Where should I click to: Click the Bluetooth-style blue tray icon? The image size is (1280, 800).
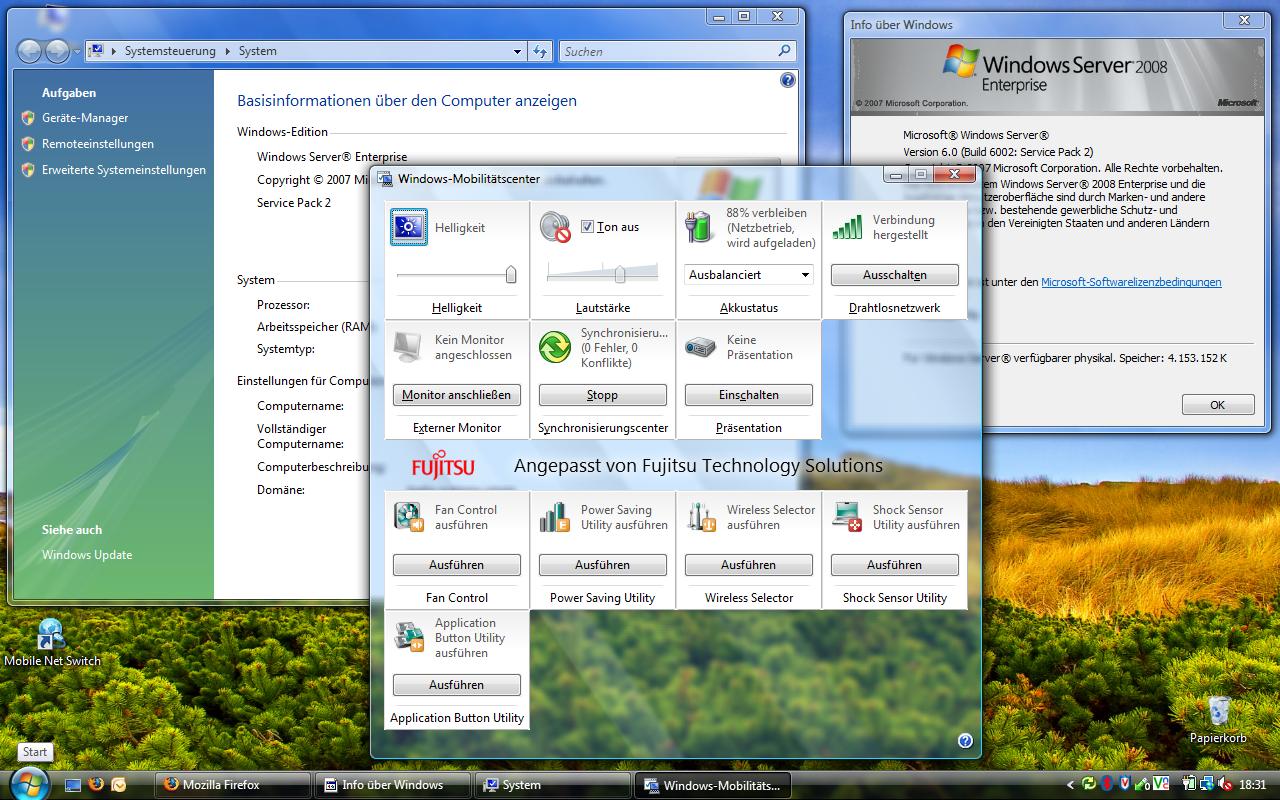1107,784
